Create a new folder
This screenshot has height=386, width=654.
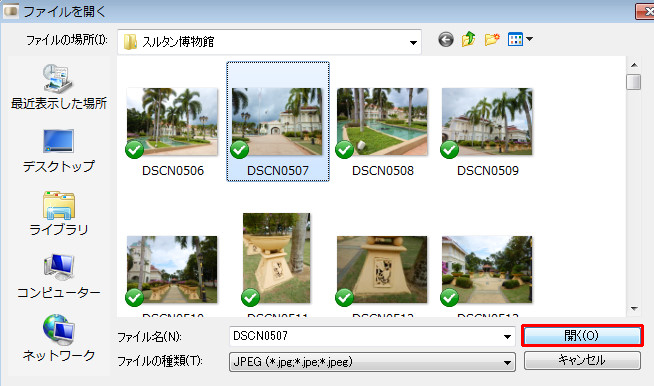(x=492, y=40)
